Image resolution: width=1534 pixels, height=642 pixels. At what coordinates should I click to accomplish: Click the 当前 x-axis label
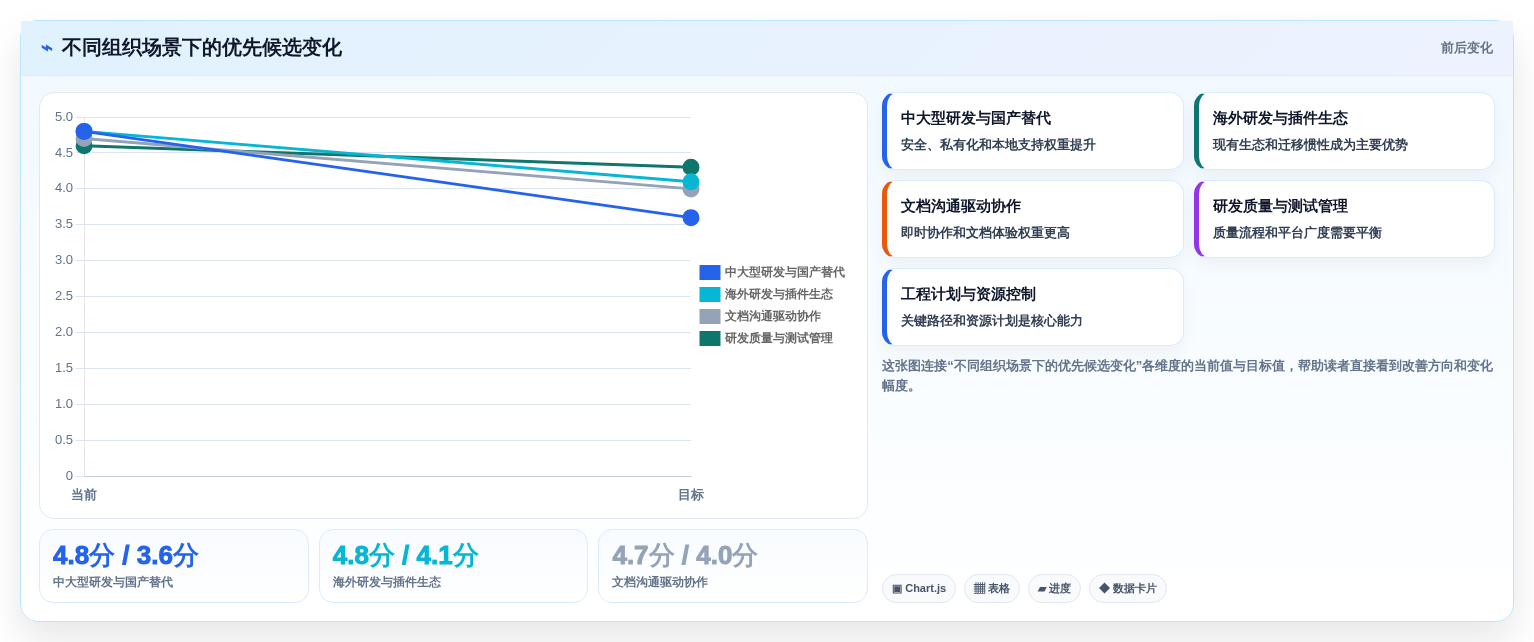coord(84,494)
